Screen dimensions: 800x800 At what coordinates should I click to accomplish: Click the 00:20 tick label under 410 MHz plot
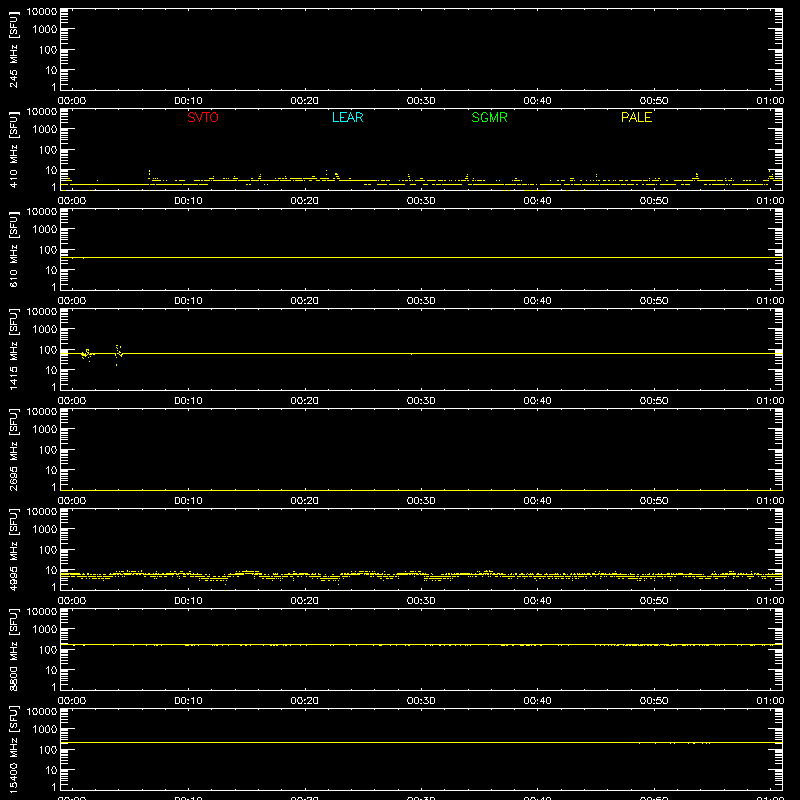pos(305,201)
